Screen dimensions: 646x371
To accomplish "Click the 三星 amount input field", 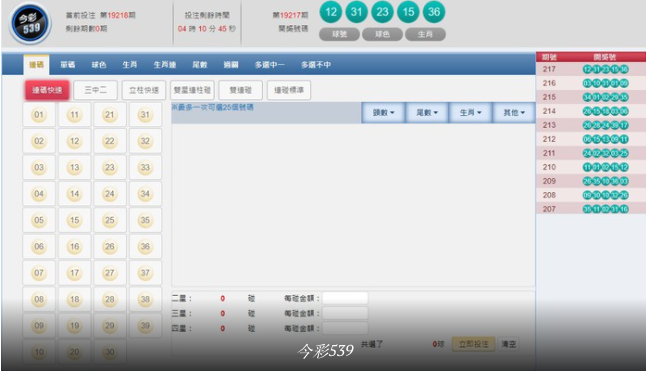I will pos(345,313).
